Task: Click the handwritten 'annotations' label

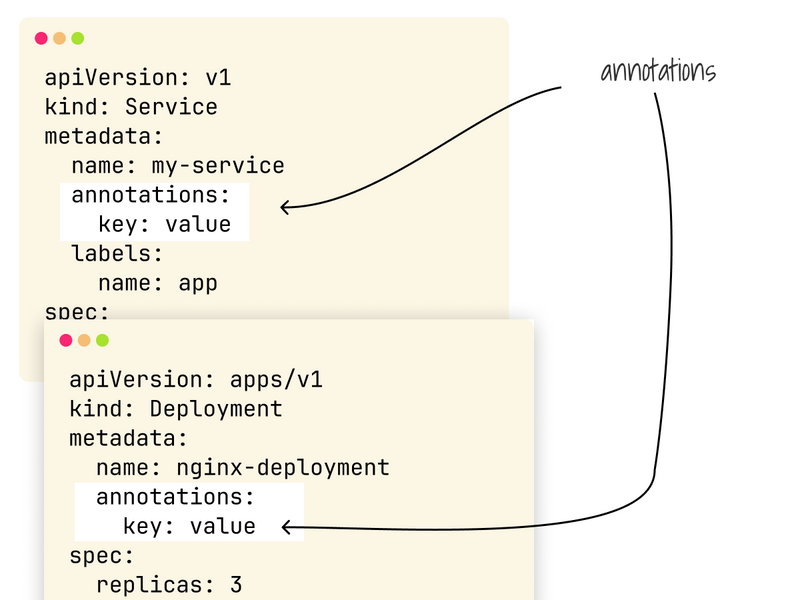Action: (x=658, y=70)
